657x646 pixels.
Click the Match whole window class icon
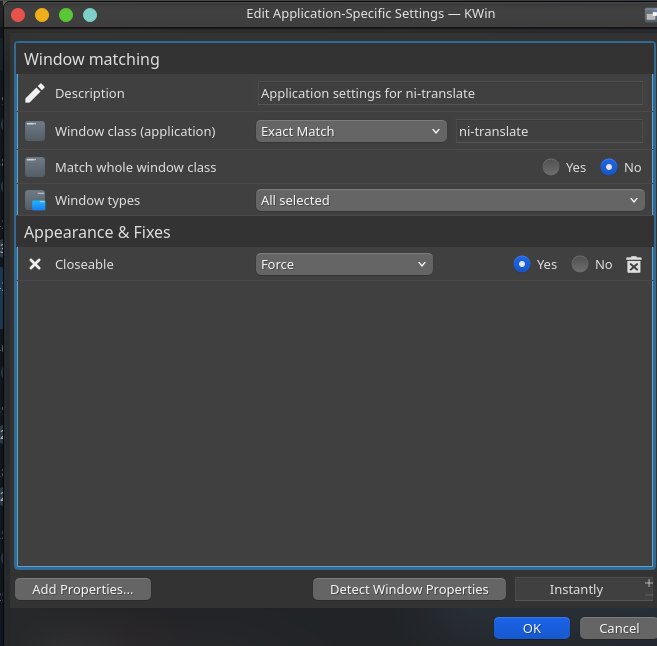click(35, 167)
